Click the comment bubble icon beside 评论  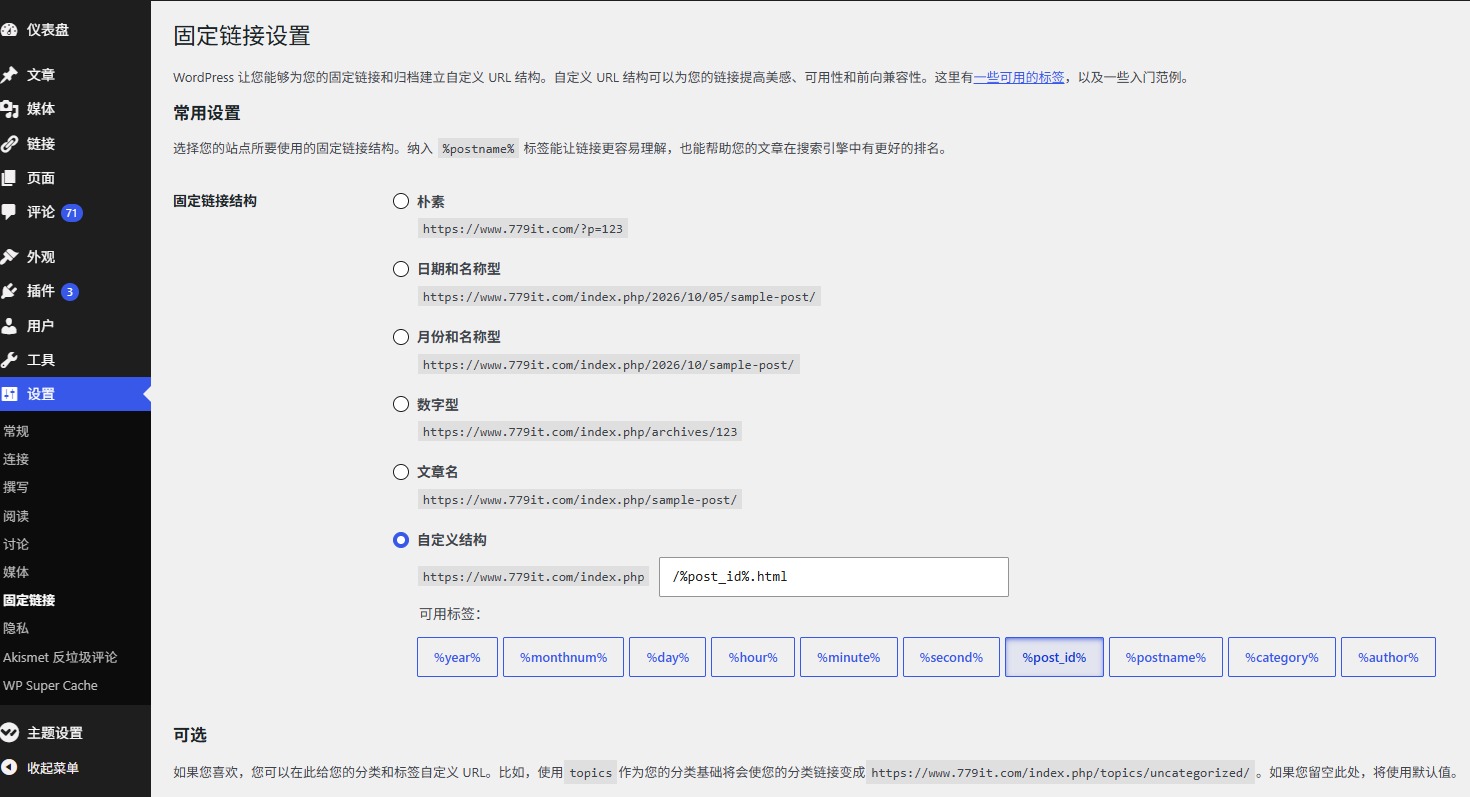click(9, 212)
